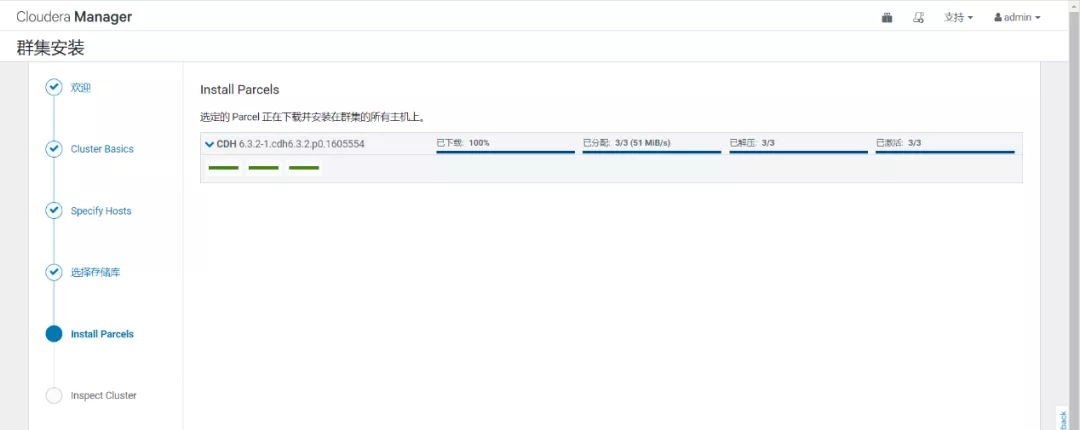The height and width of the screenshot is (430, 1080).
Task: Click the Install Parcels active step circle
Action: pos(54,334)
